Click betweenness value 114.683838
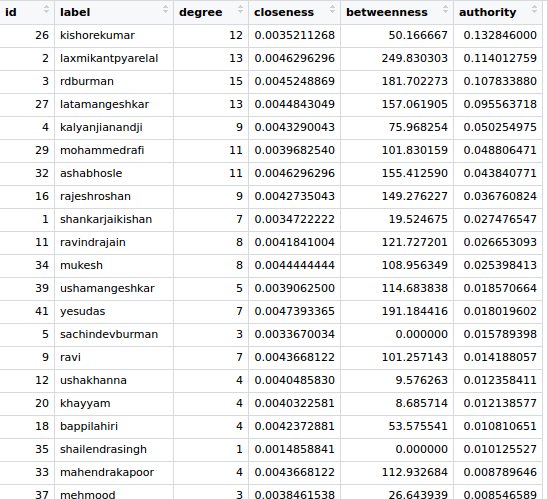The height and width of the screenshot is (499, 547). [x=414, y=289]
